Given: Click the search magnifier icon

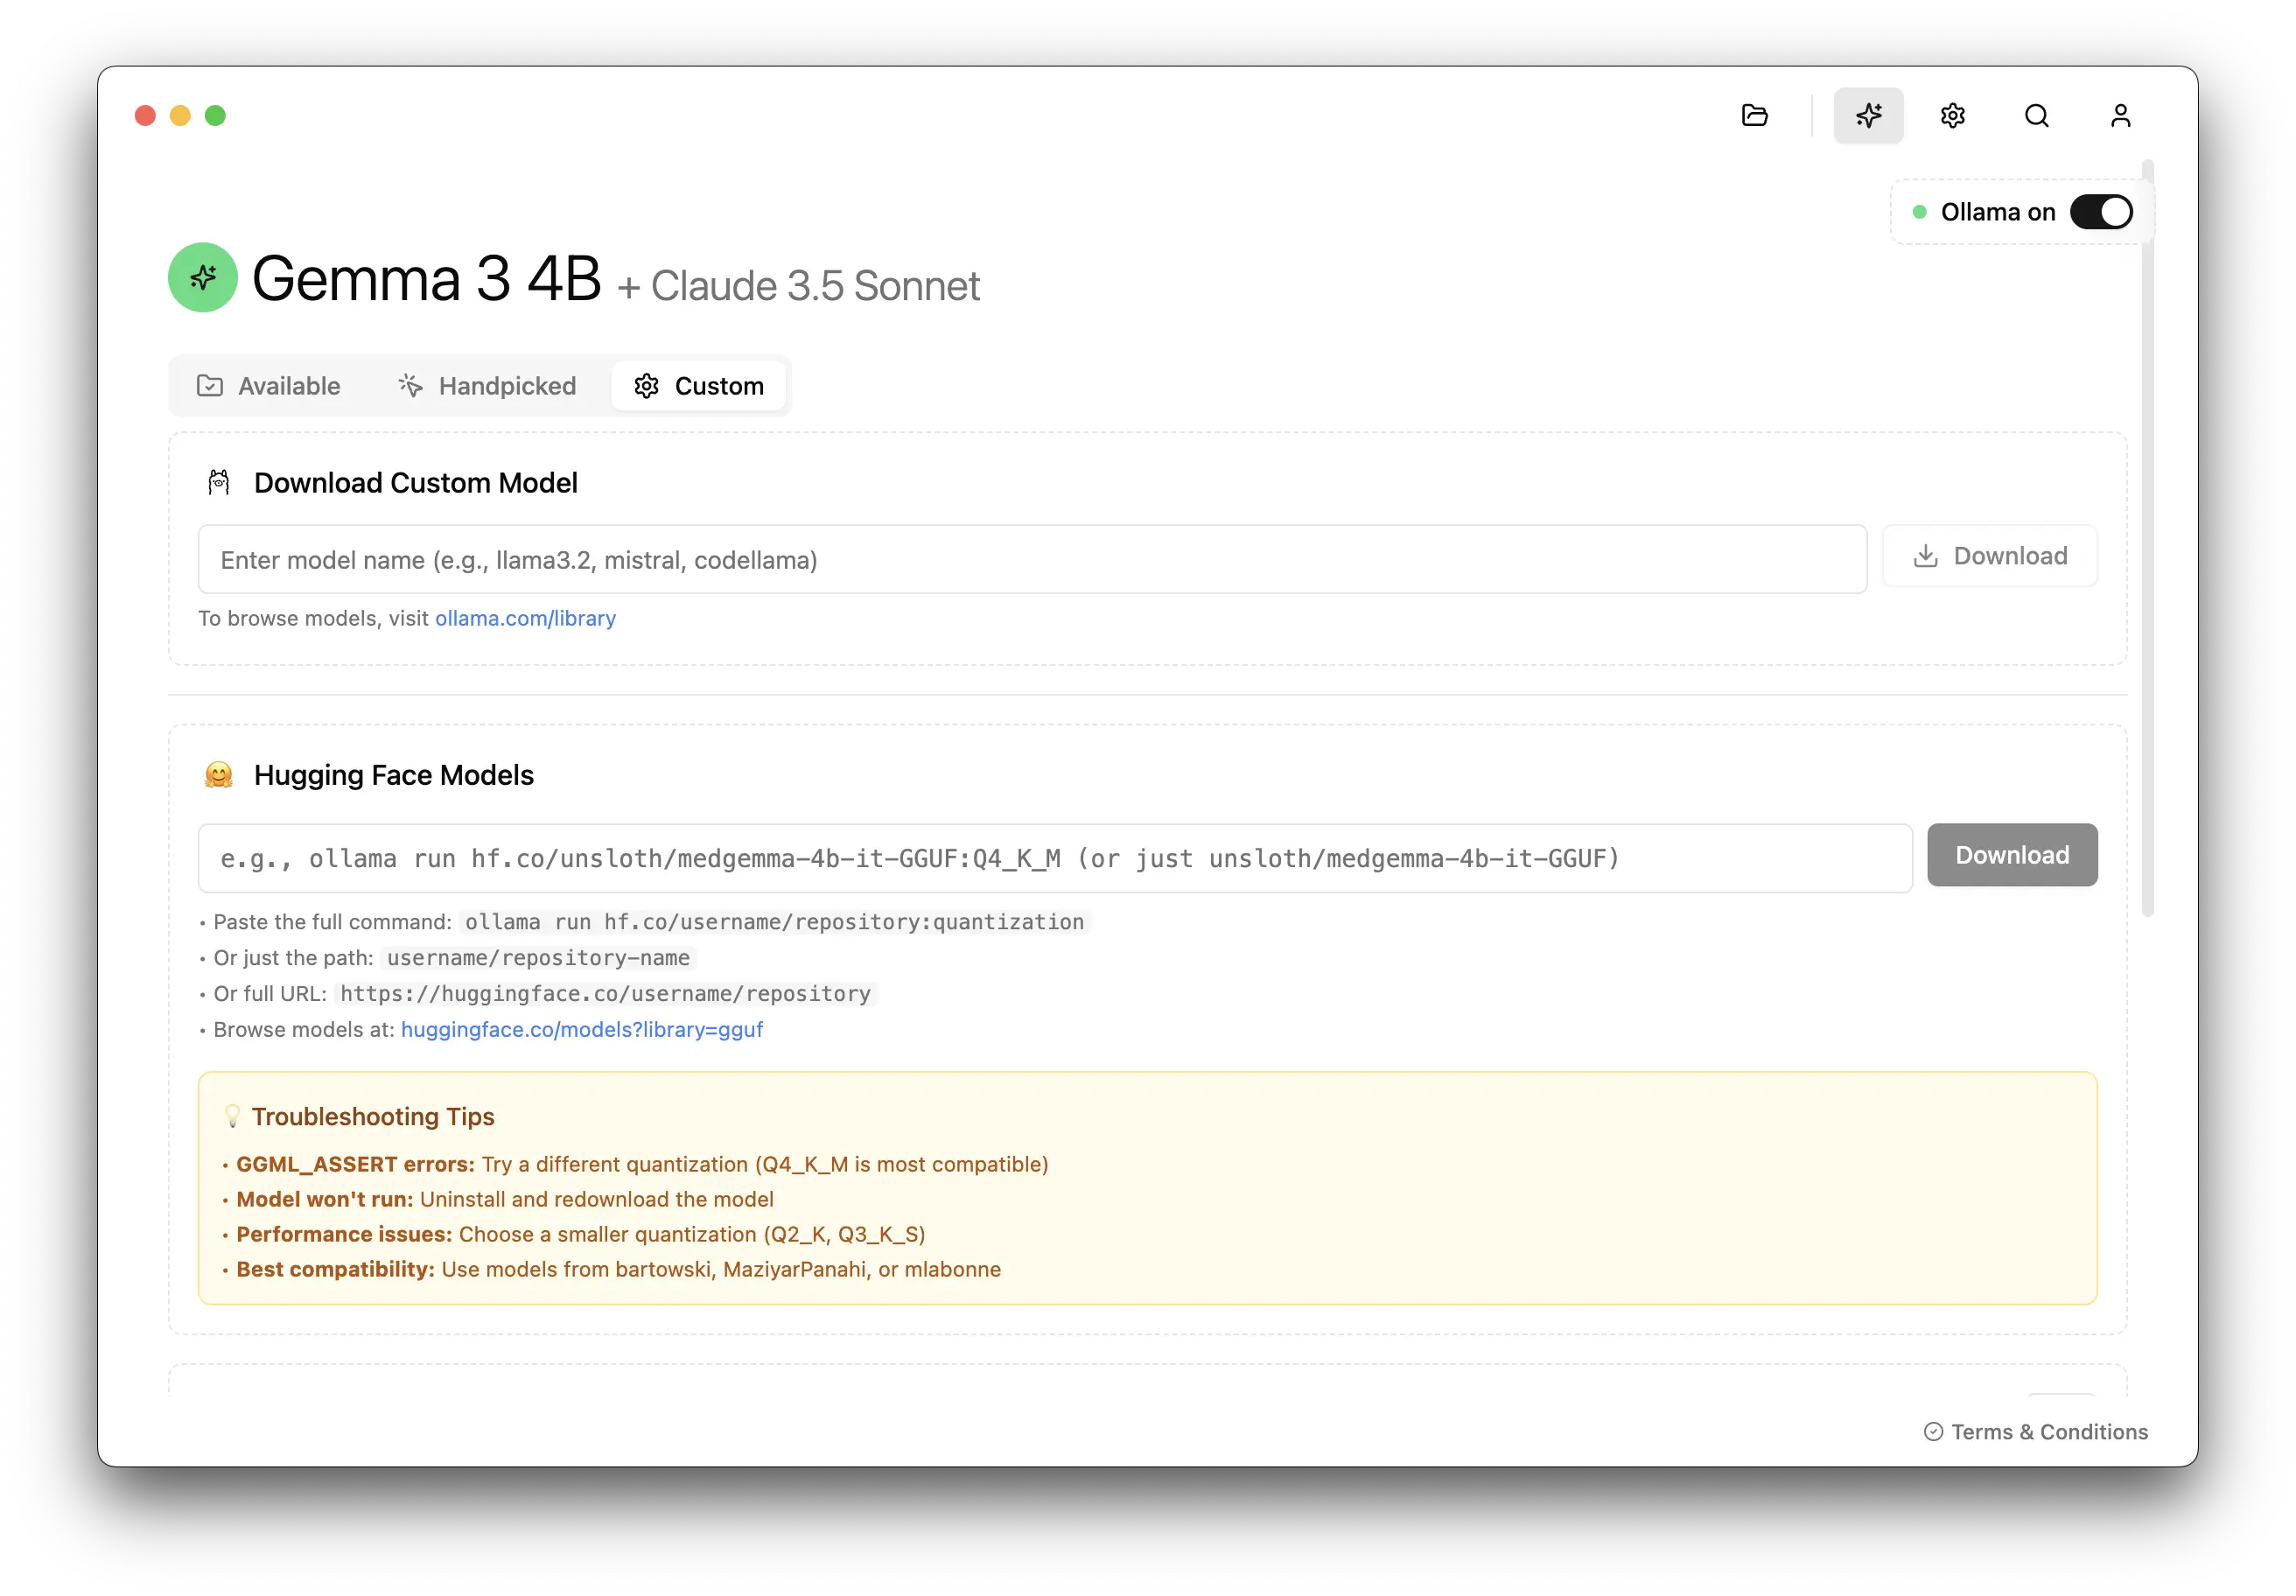Looking at the screenshot, I should pos(2036,116).
